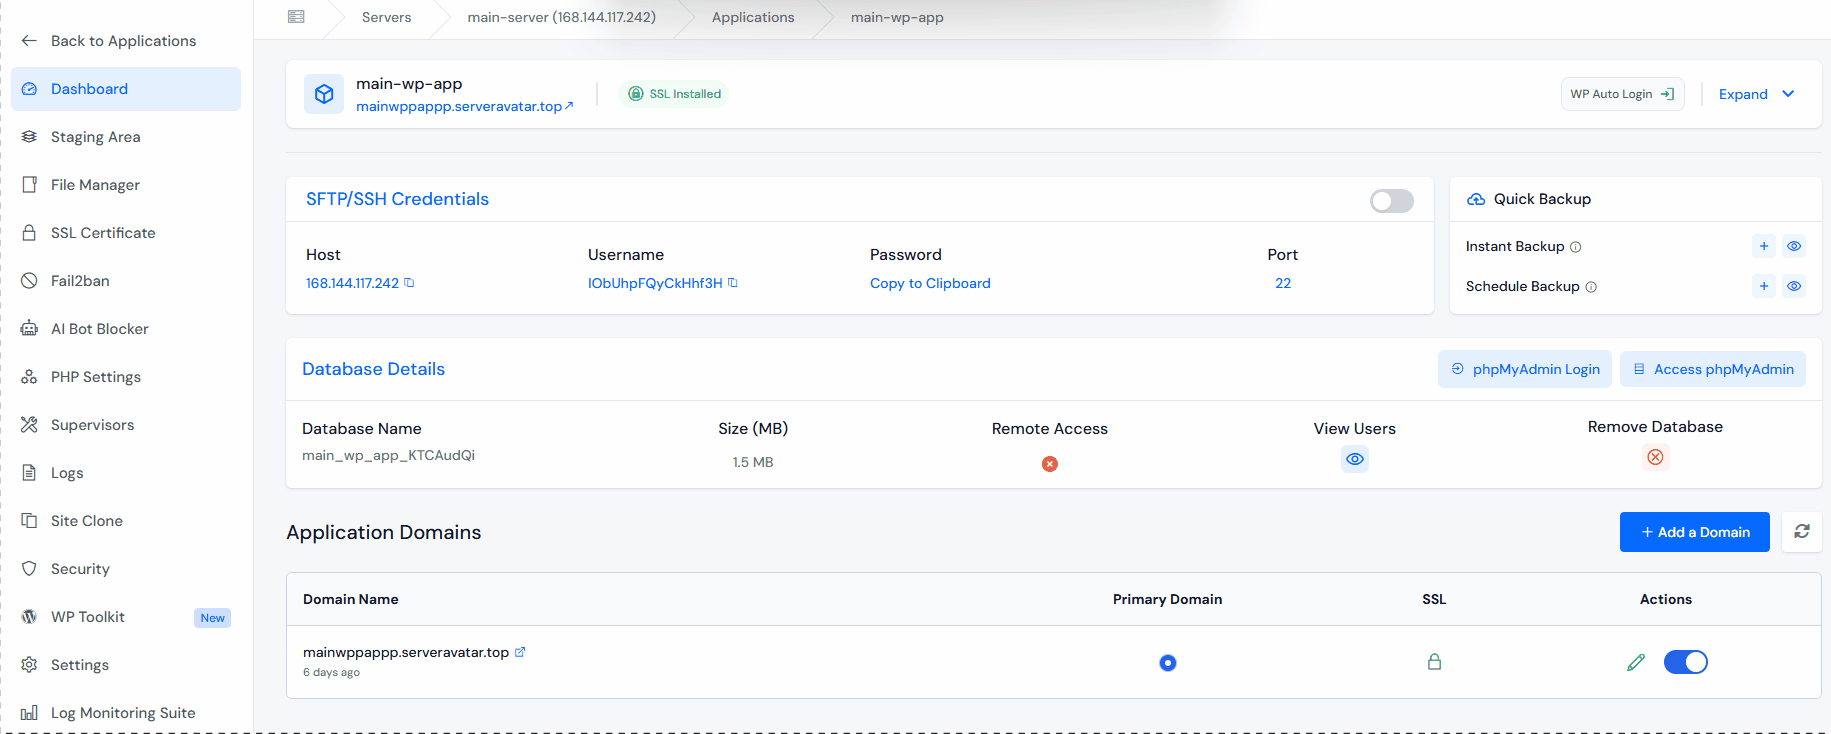
Task: Refresh the Application Domains list
Action: point(1802,532)
